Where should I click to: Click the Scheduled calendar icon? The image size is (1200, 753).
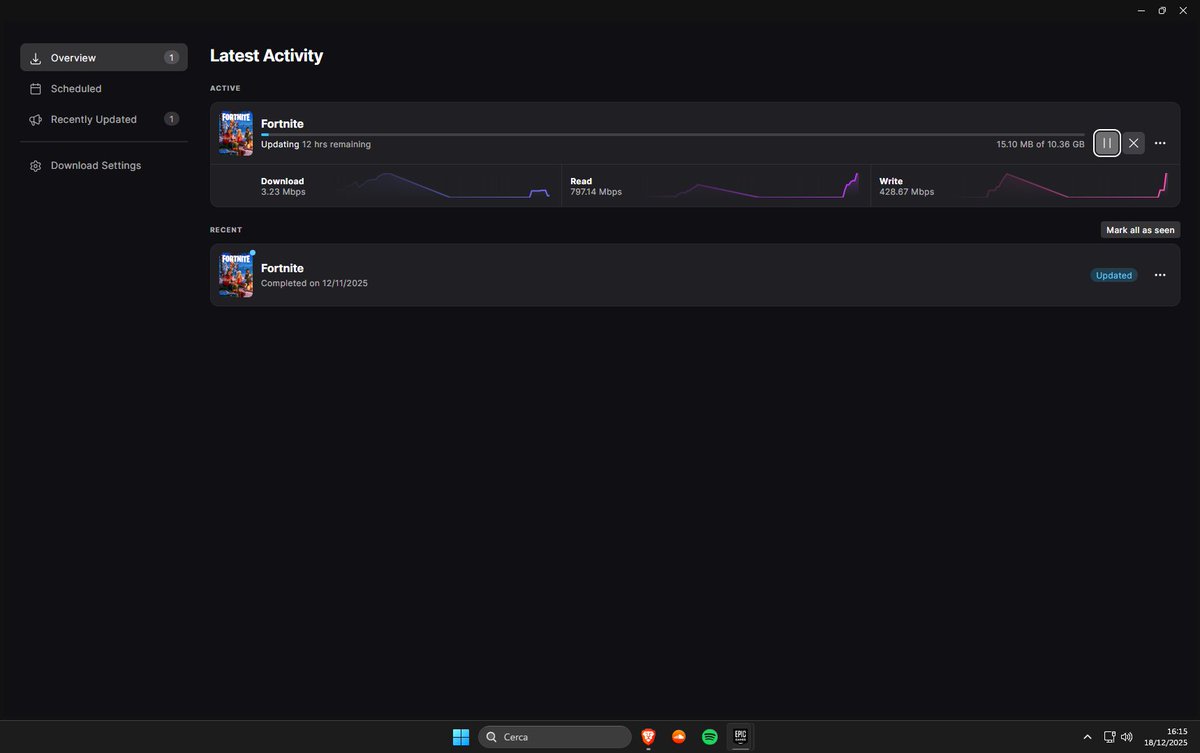36,88
